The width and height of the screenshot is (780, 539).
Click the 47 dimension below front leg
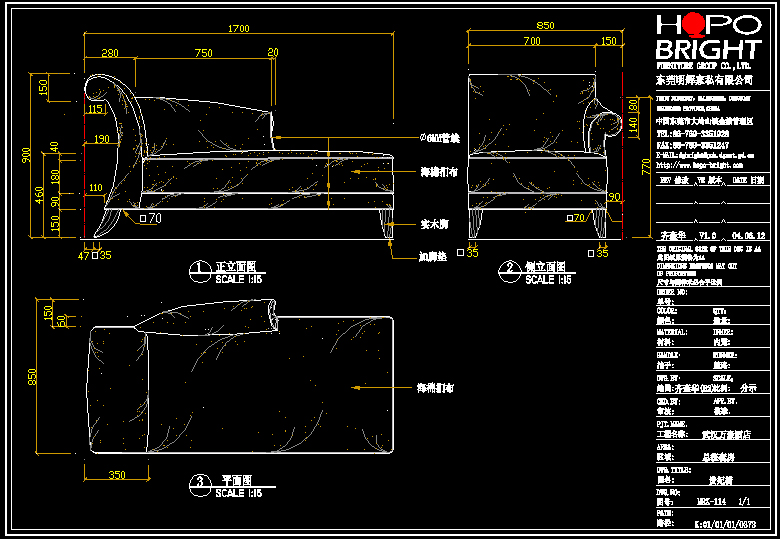84,256
